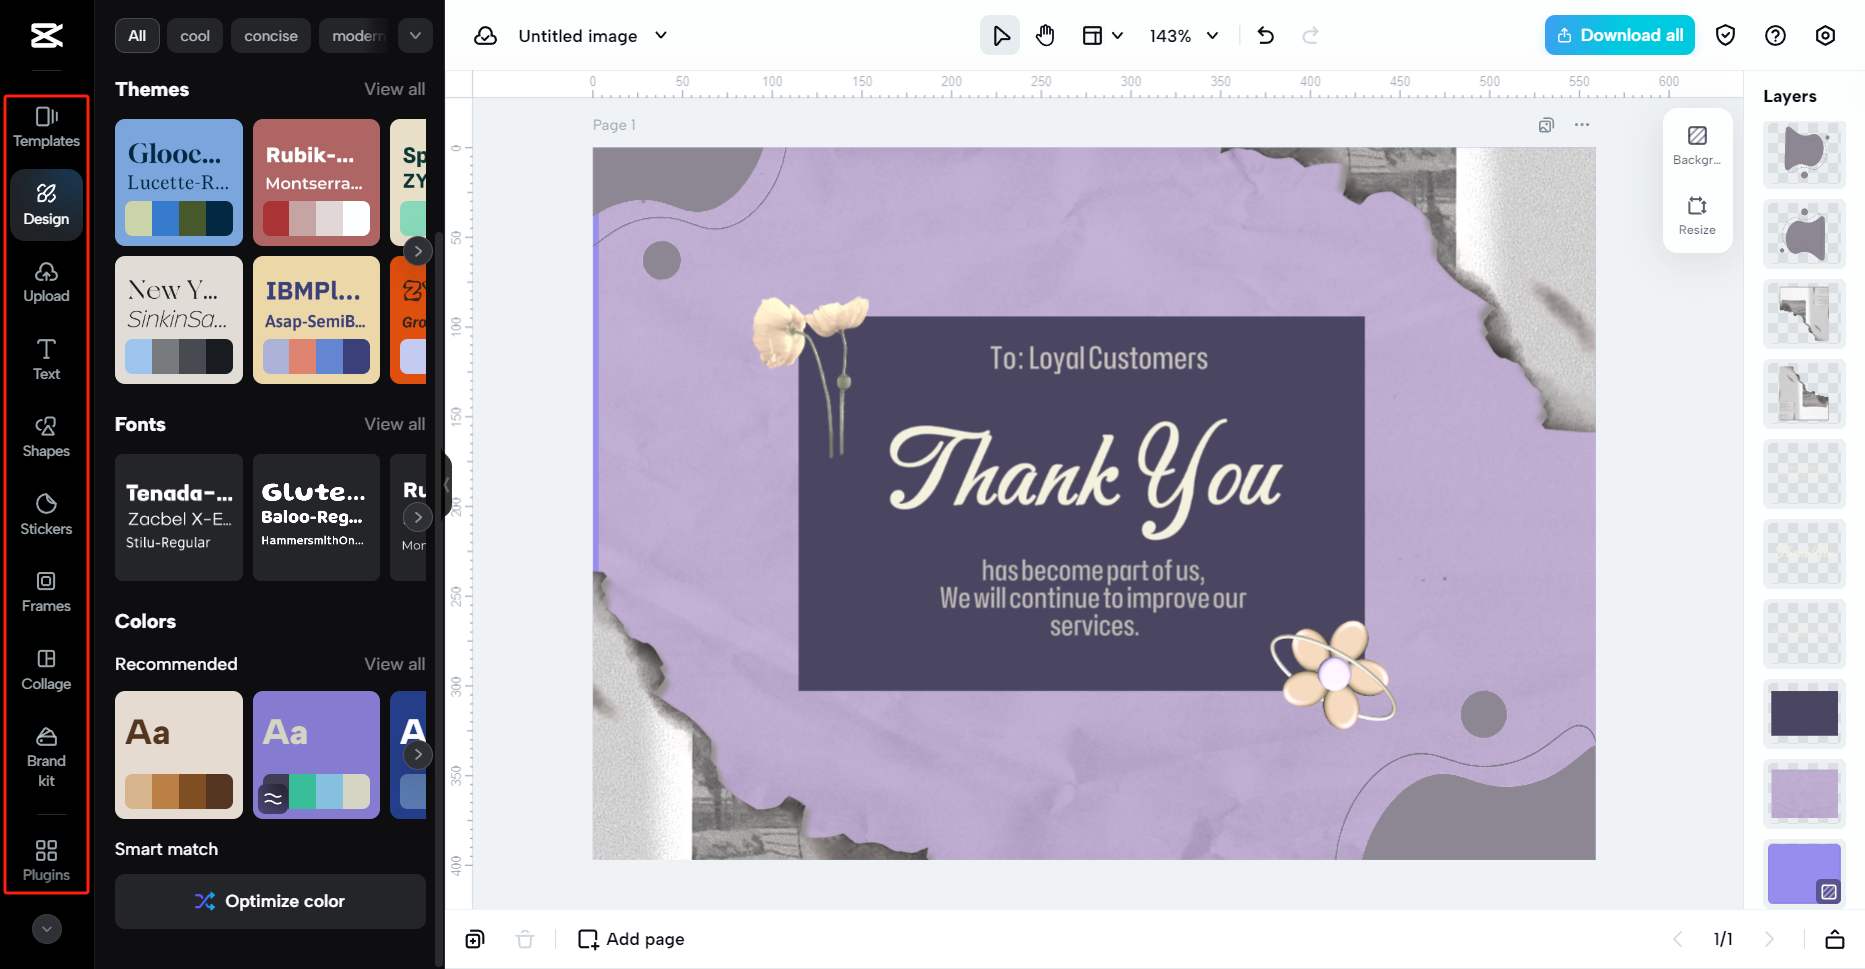The height and width of the screenshot is (969, 1865).
Task: Select the 'cool' theme filter
Action: pos(194,35)
